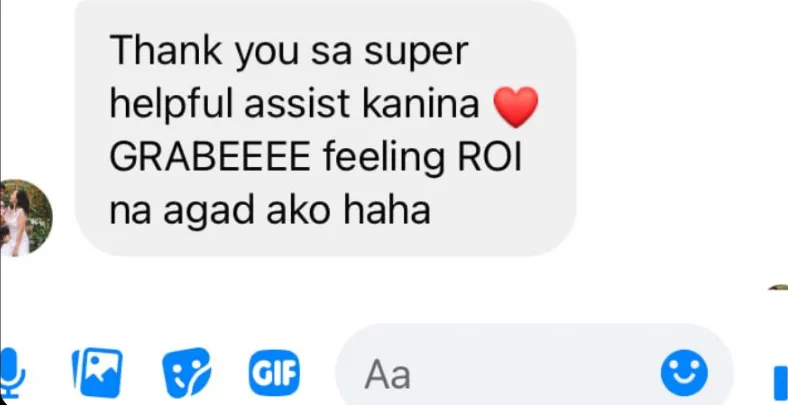Select the received chat message bubble

325,128
